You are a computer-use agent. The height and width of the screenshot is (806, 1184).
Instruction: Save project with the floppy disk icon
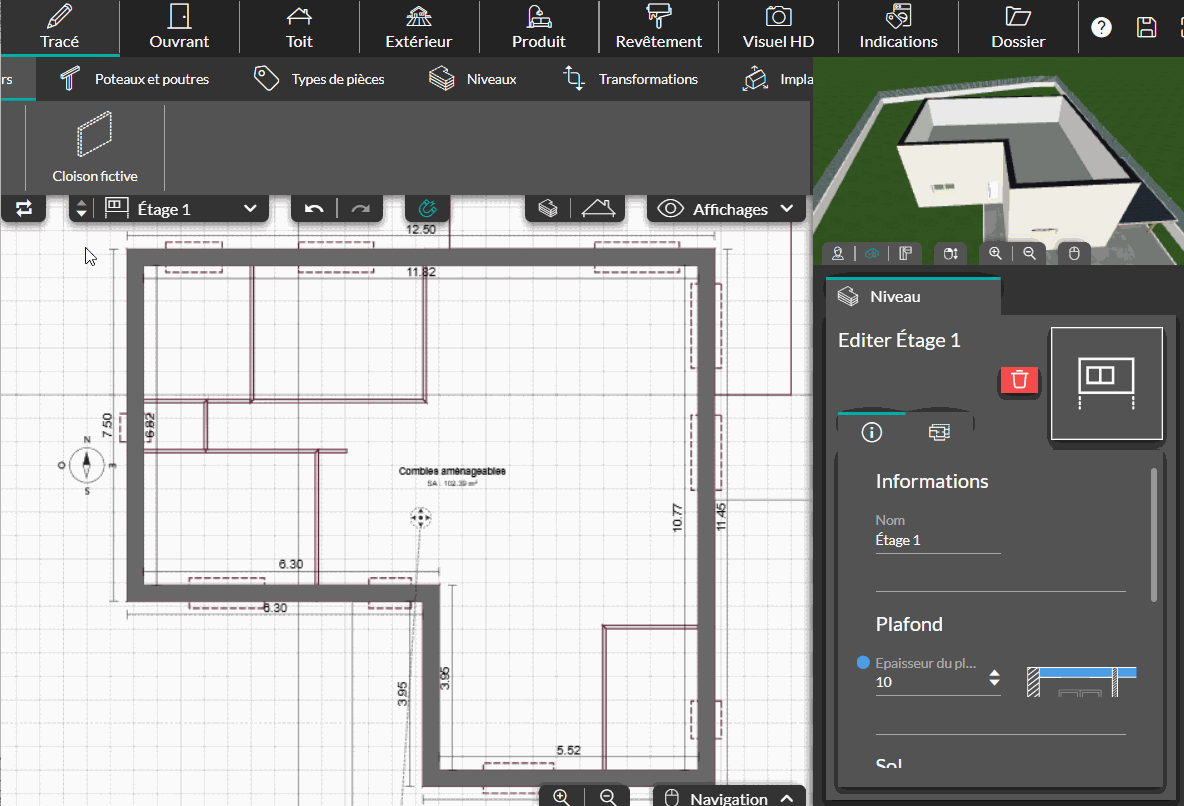click(x=1146, y=28)
